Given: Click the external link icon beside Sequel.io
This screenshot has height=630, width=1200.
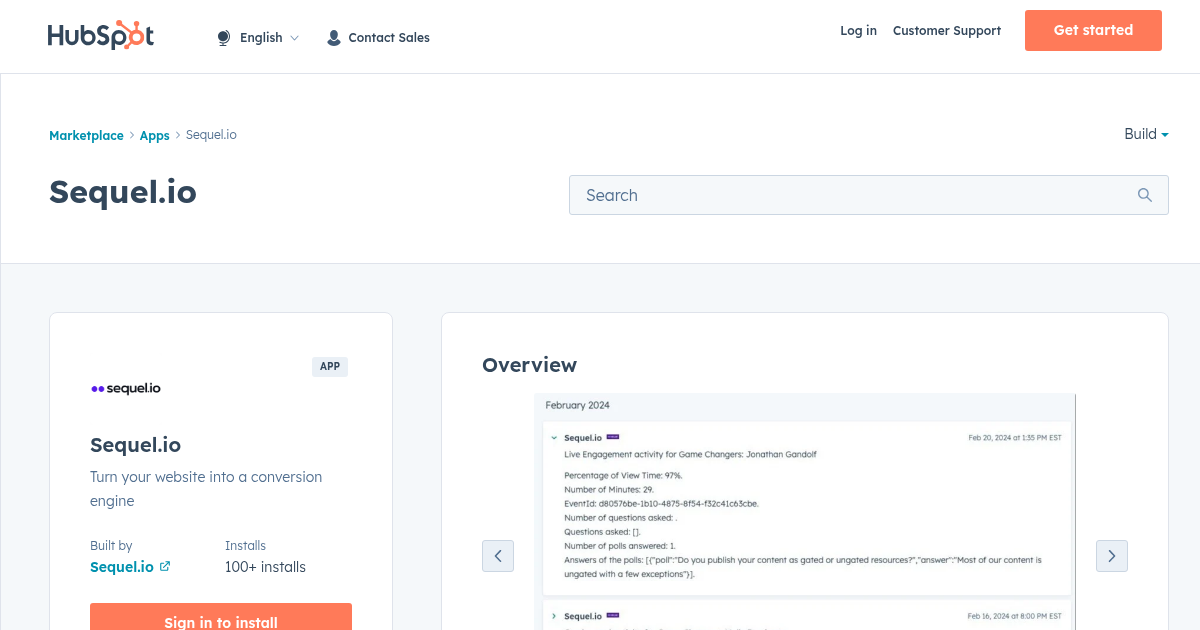Looking at the screenshot, I should pos(165,566).
